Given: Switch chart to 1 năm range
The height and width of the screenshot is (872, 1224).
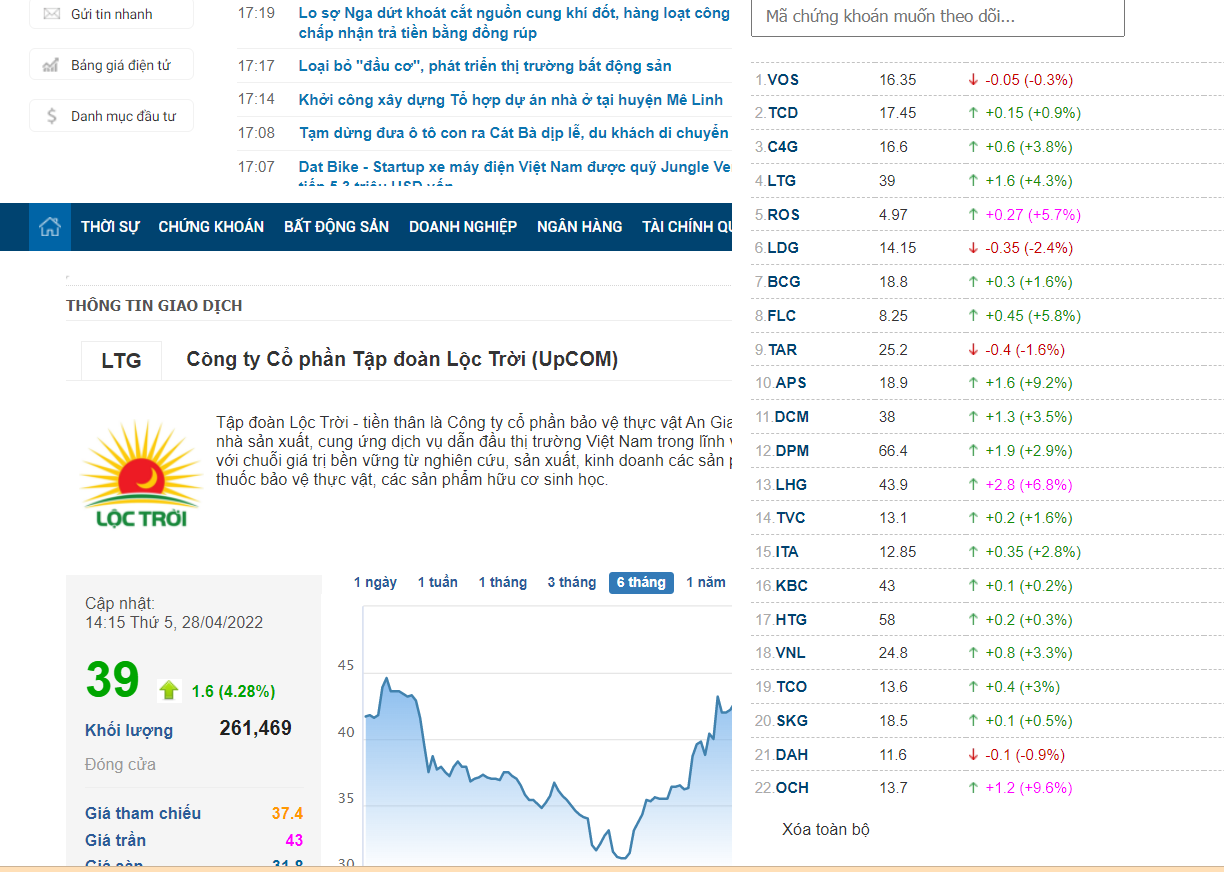Looking at the screenshot, I should (706, 582).
